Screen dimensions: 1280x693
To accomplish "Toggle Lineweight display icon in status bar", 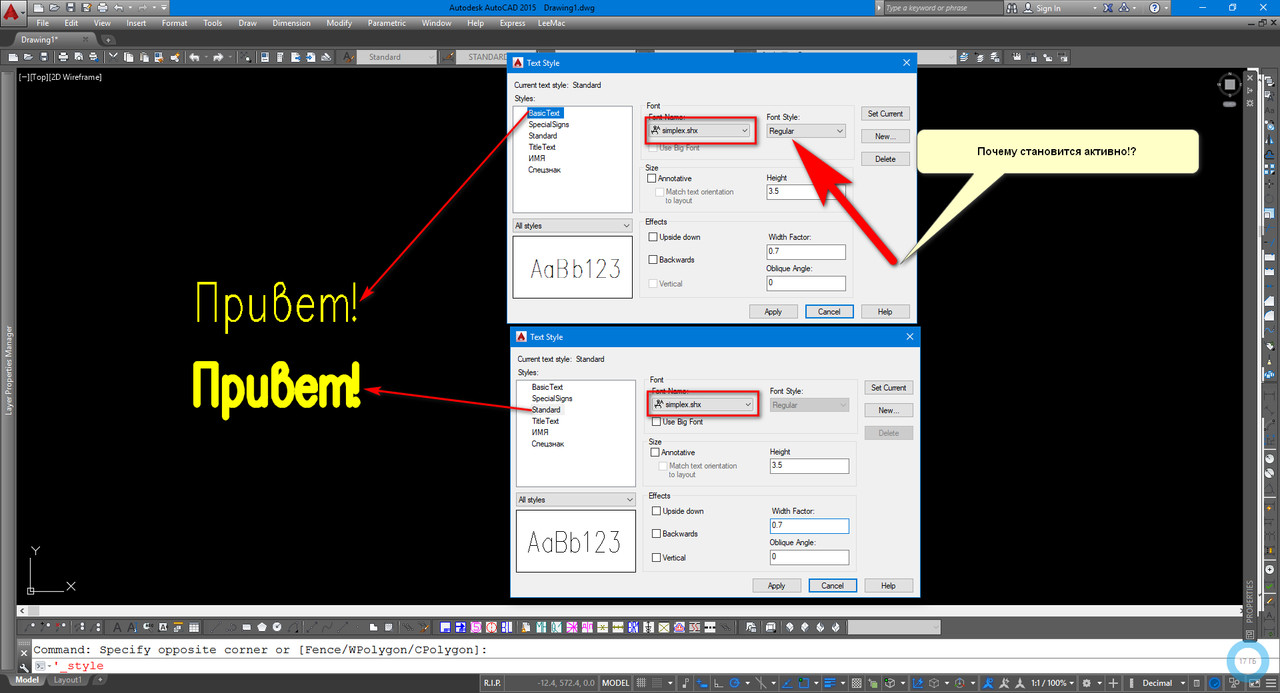I will tap(829, 682).
